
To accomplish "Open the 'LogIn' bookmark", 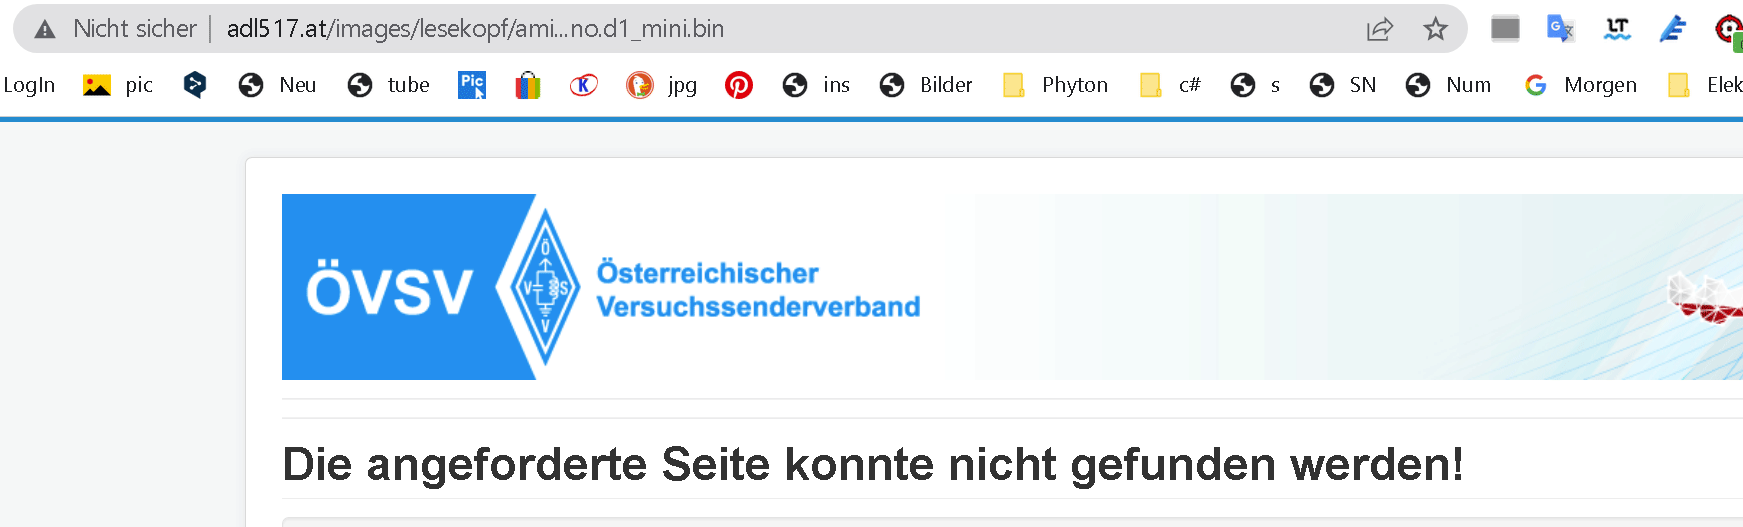I will click(29, 85).
